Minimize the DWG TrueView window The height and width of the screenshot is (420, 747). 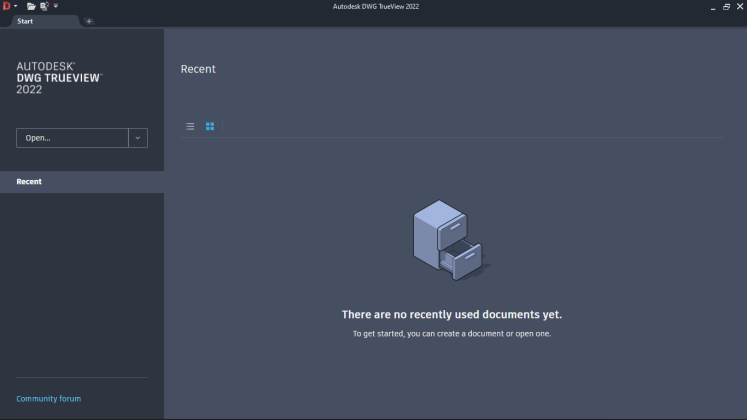click(713, 7)
